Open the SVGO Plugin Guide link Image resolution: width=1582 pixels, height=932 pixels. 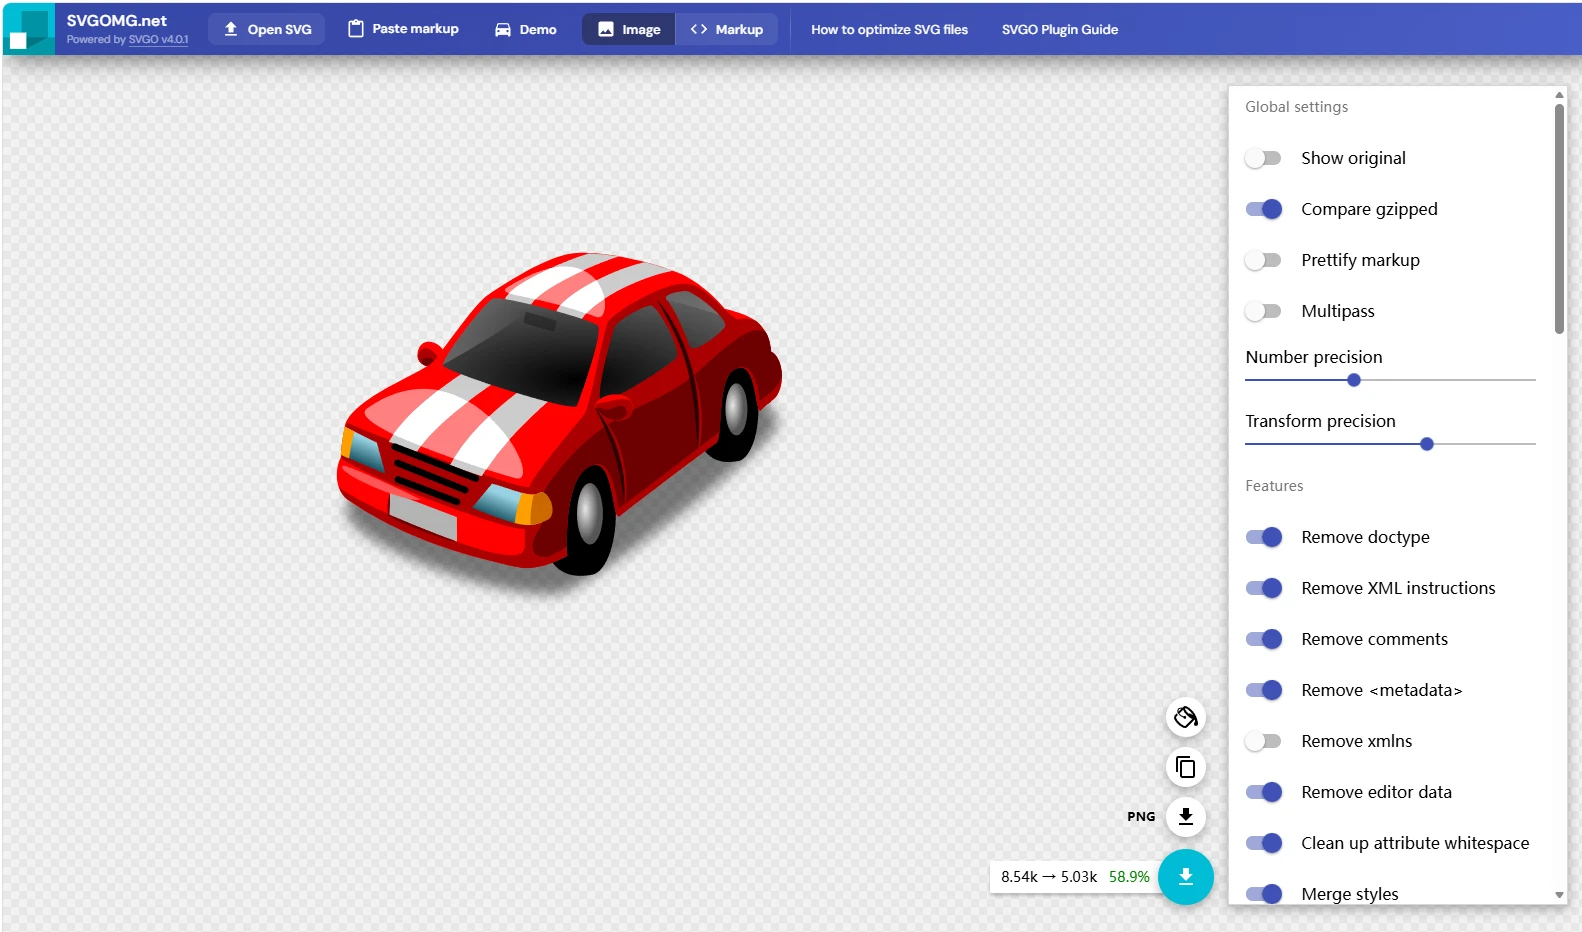(1060, 30)
